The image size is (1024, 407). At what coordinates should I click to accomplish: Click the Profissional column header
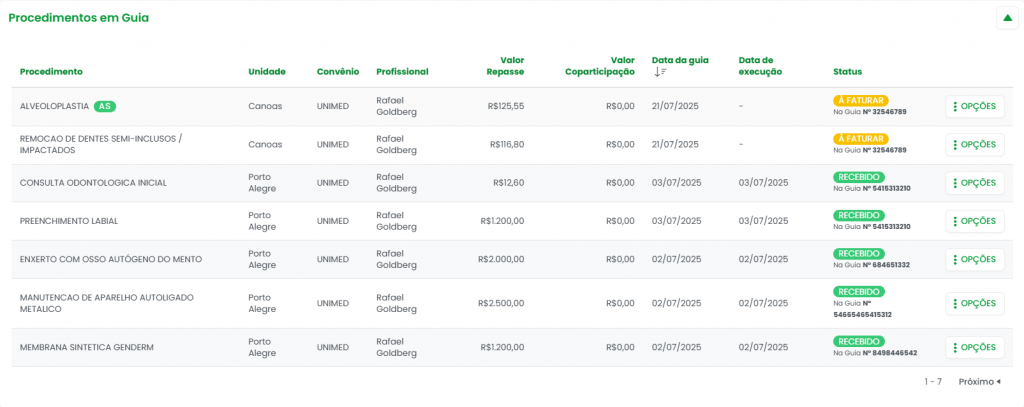pyautogui.click(x=402, y=72)
